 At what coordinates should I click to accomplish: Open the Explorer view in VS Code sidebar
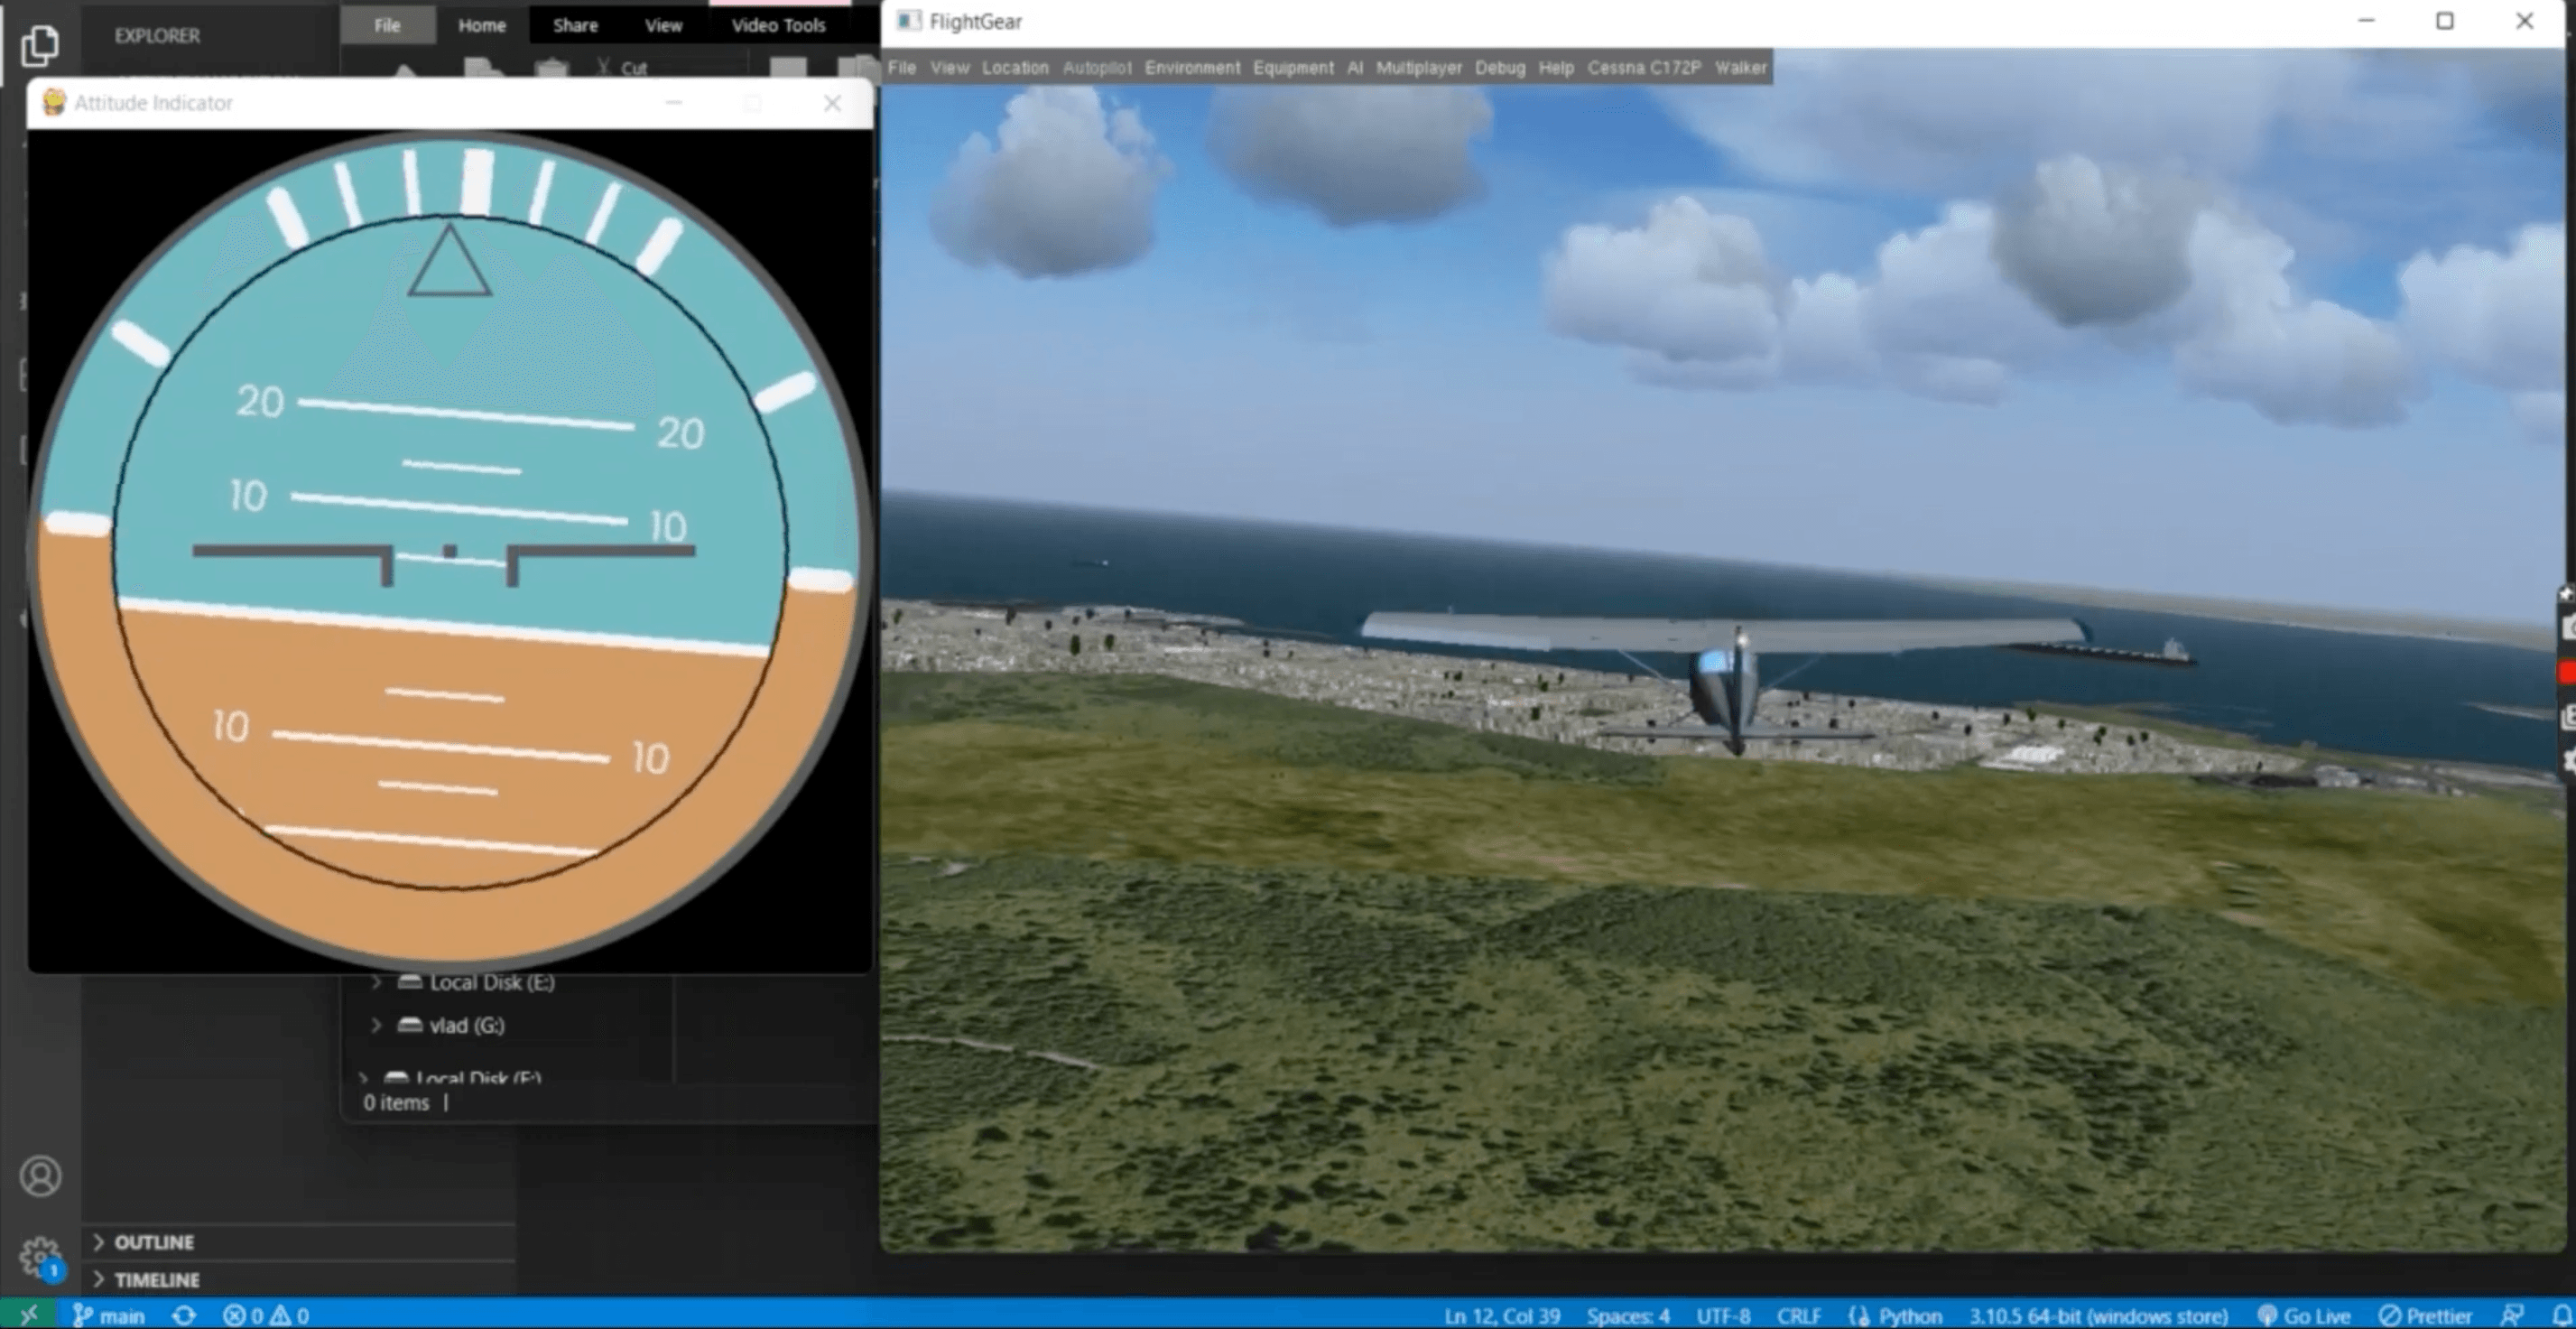[41, 45]
